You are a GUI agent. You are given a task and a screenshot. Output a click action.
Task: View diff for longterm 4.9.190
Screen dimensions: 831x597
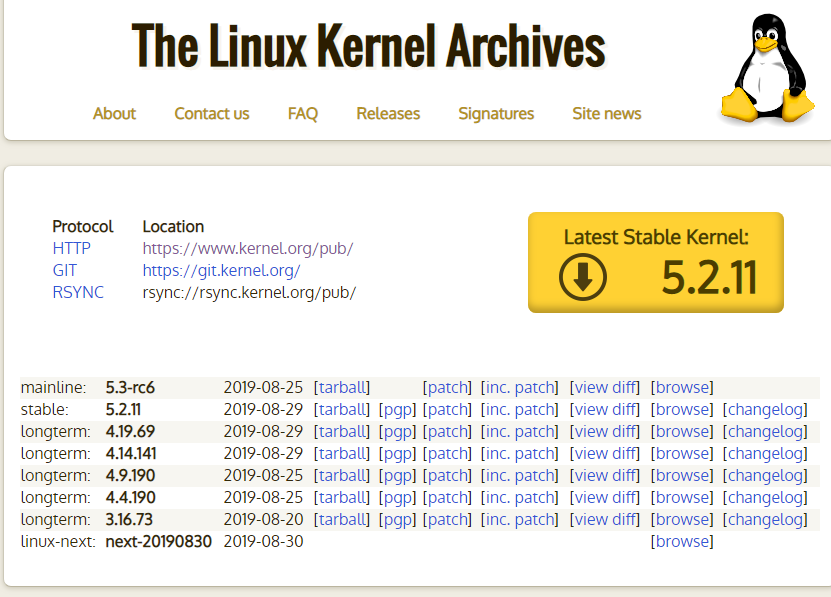(x=605, y=476)
